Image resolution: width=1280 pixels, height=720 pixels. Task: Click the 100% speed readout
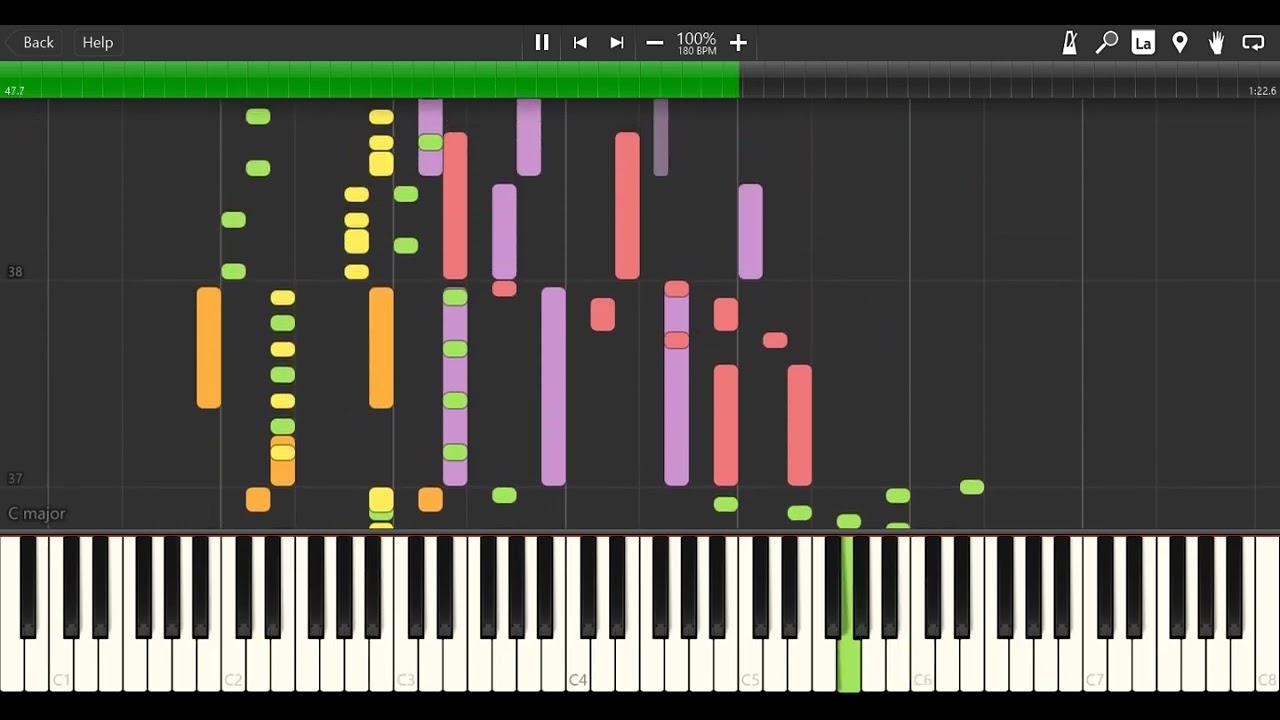click(x=697, y=39)
